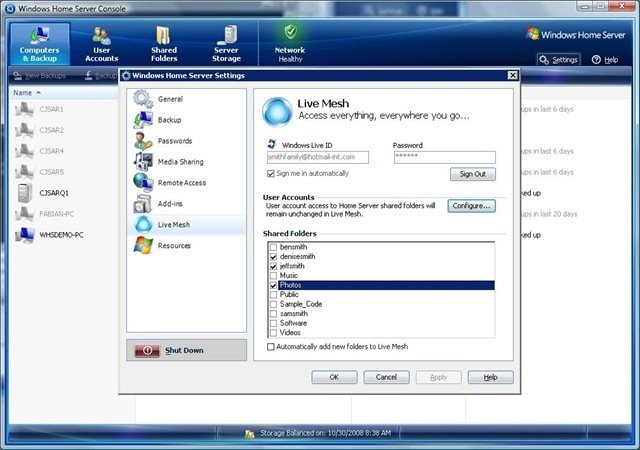Uncheck the jeffsmith folder checkbox
Viewport: 640px width, 450px height.
coord(273,266)
